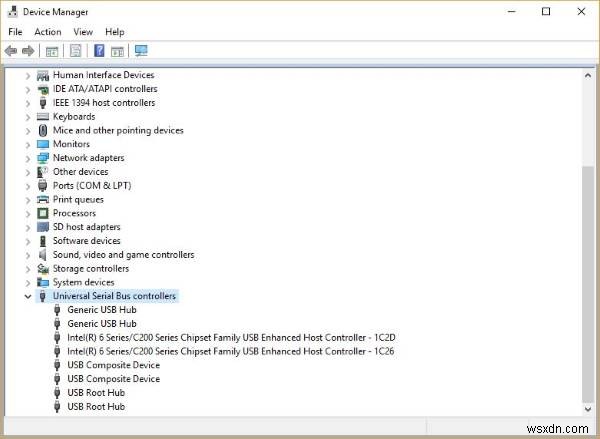Click the IEEE 1394 host controllers icon
Screen dimensions: 600x439
43,103
